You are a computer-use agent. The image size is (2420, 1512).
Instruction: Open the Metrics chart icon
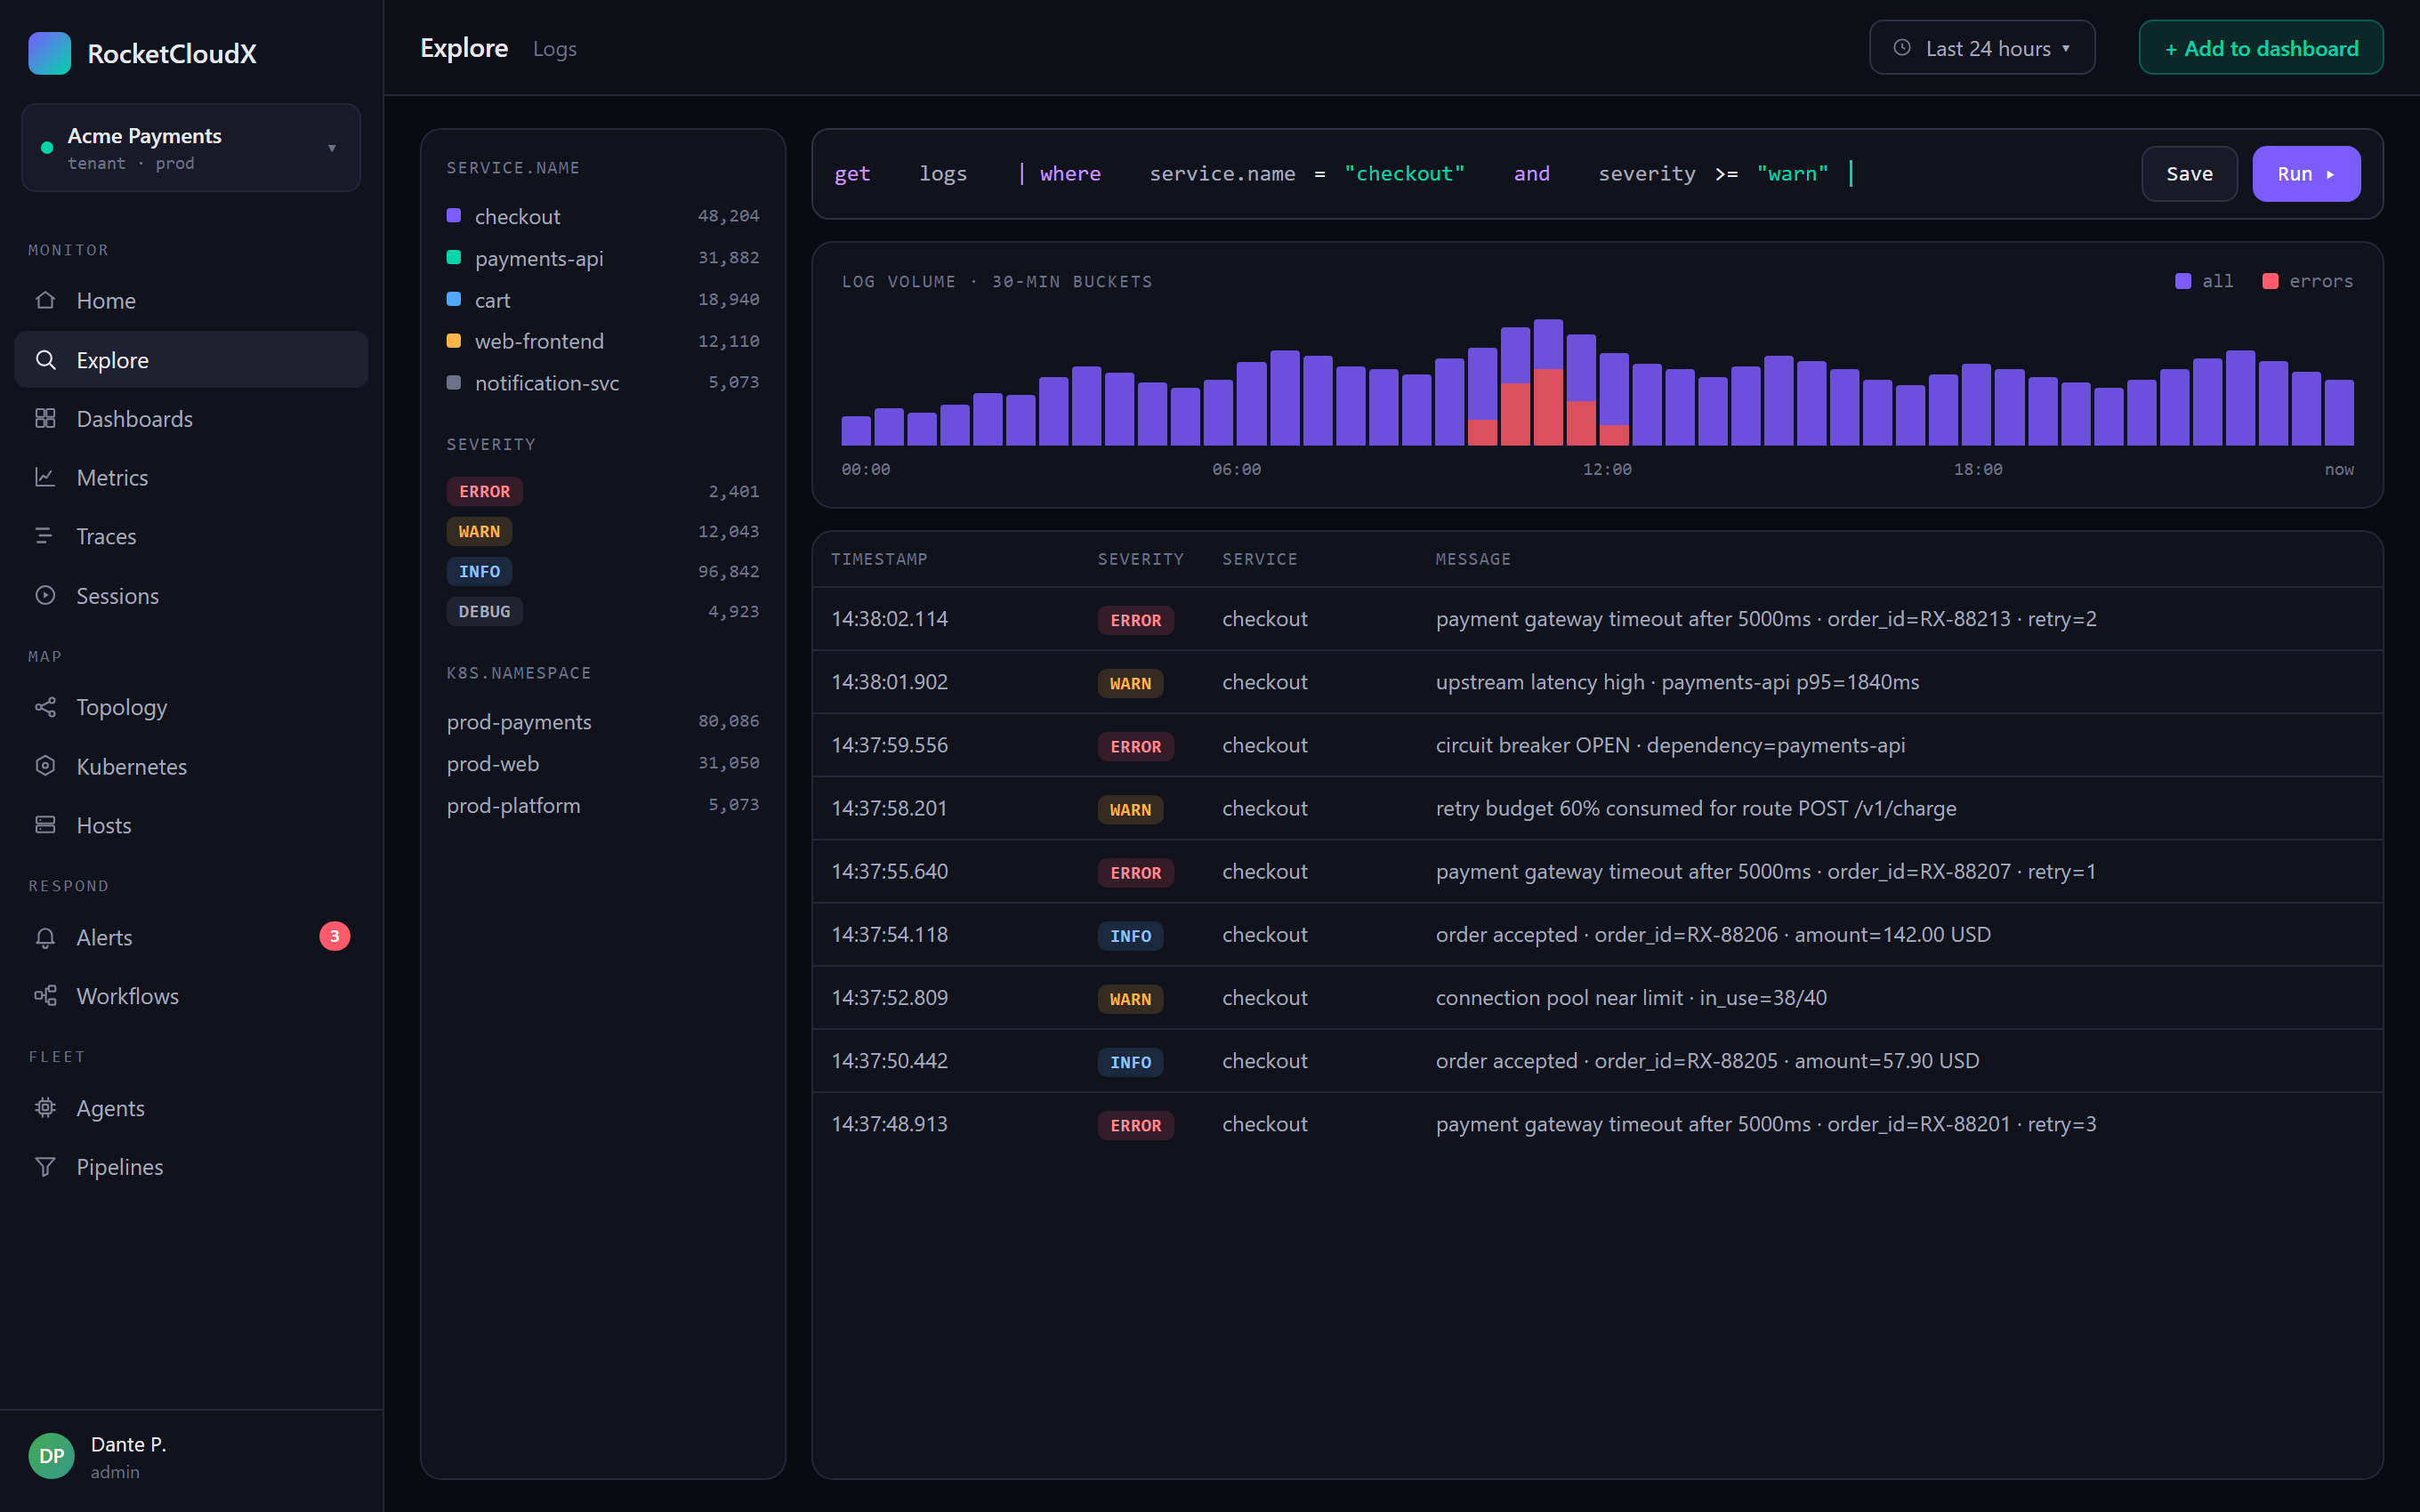click(x=45, y=477)
